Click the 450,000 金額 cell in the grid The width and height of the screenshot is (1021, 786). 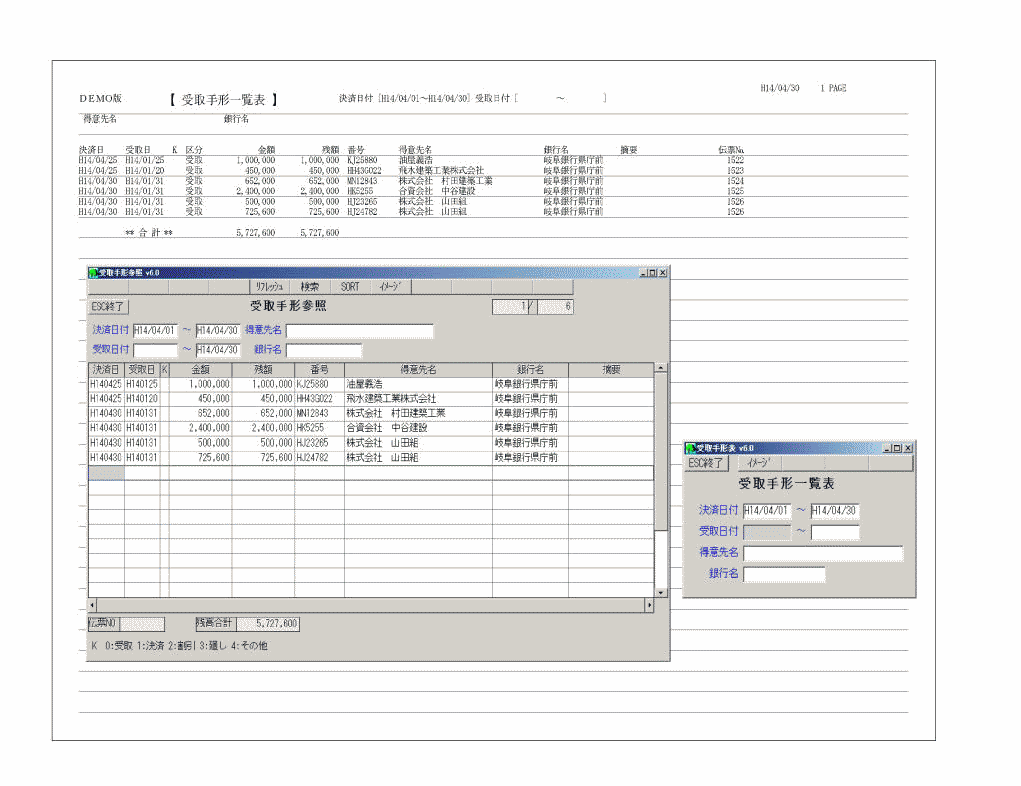(x=201, y=399)
